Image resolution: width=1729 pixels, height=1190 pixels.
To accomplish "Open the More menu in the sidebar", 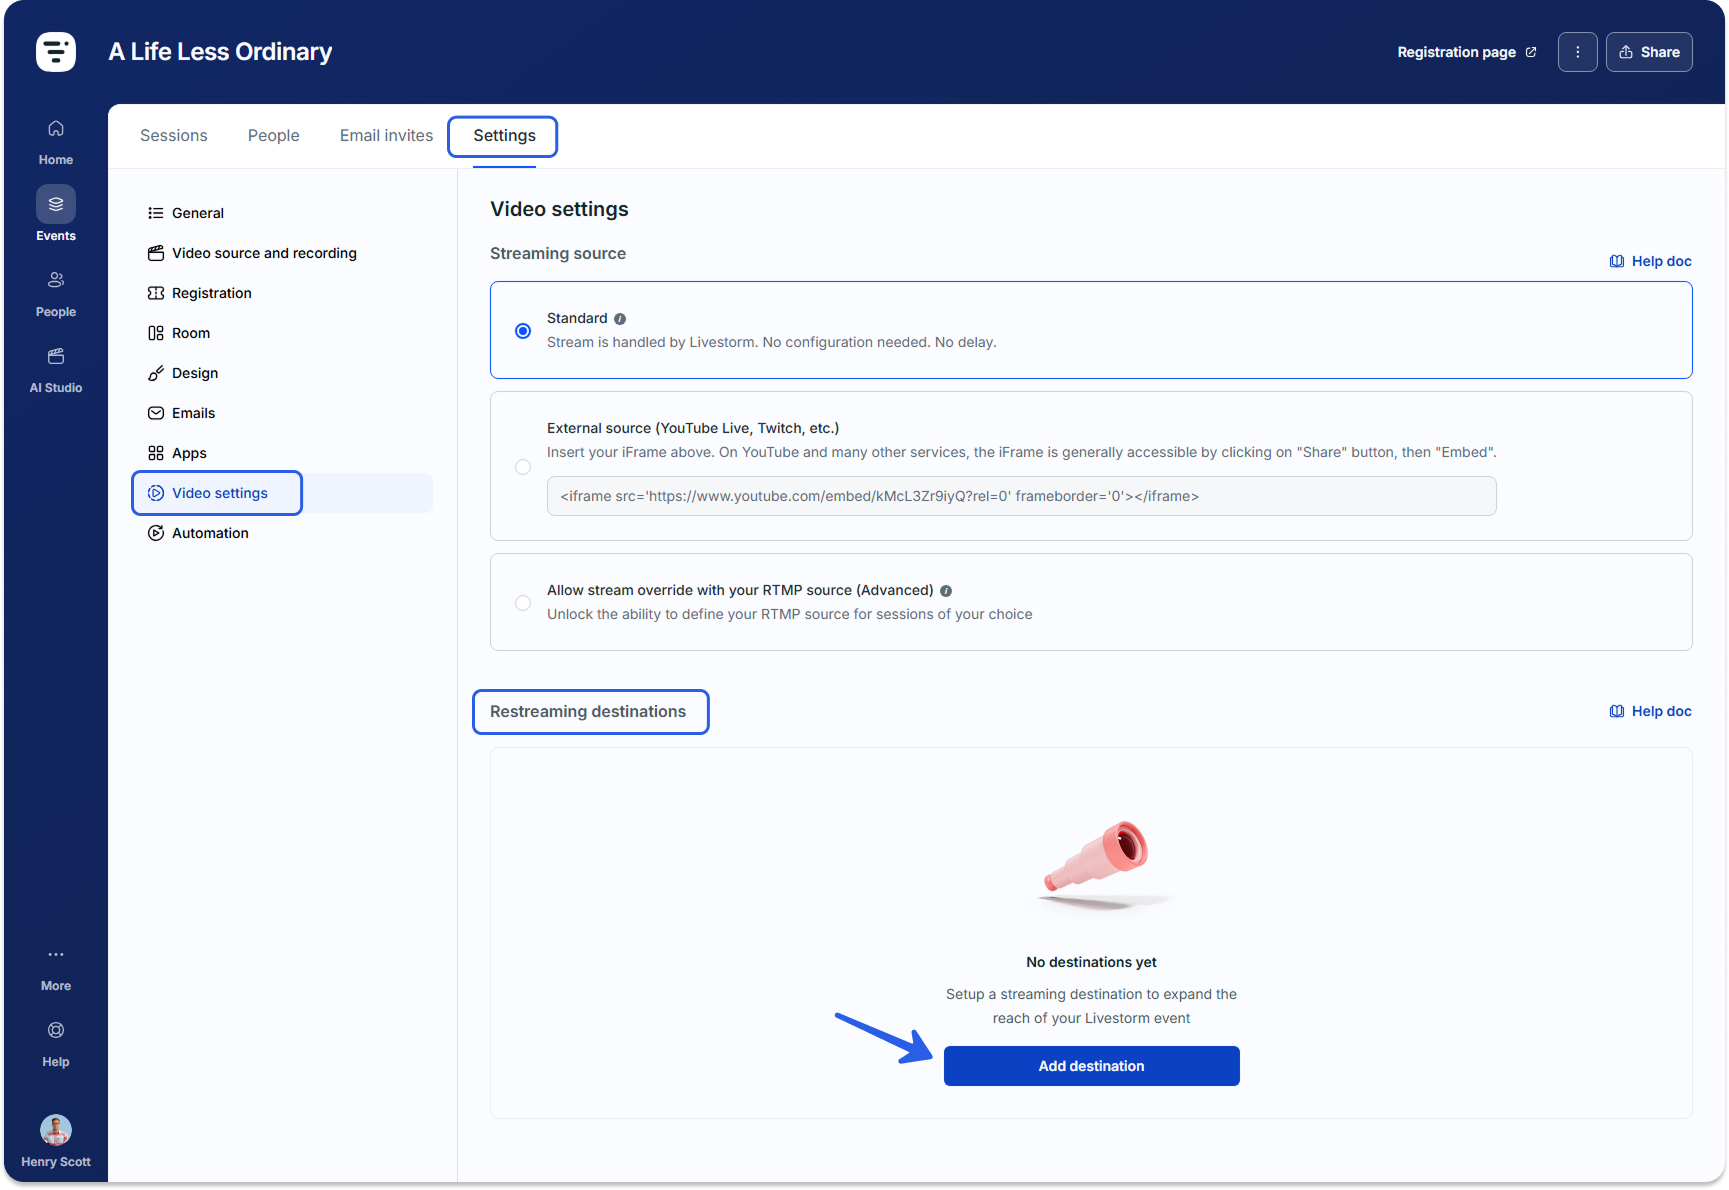I will tap(56, 968).
